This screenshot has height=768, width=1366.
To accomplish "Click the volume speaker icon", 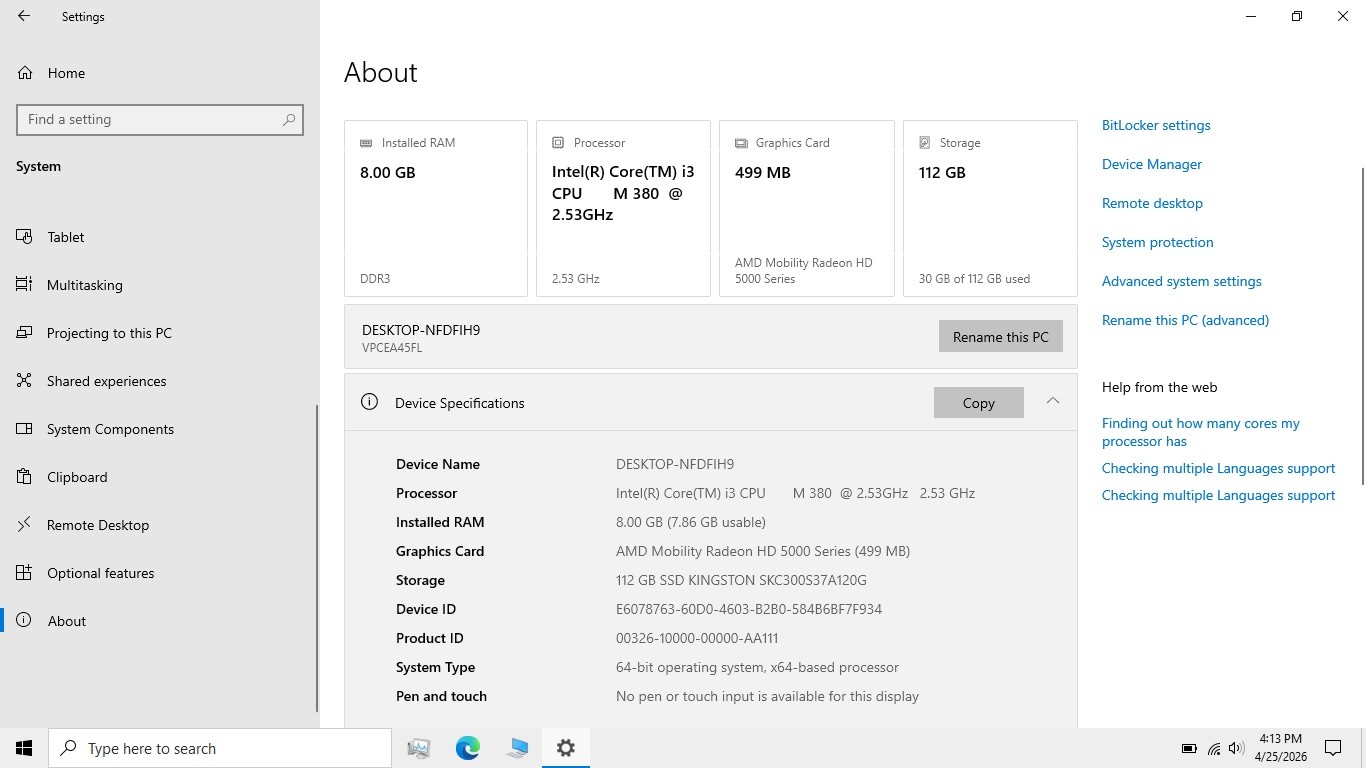I will pos(1236,748).
